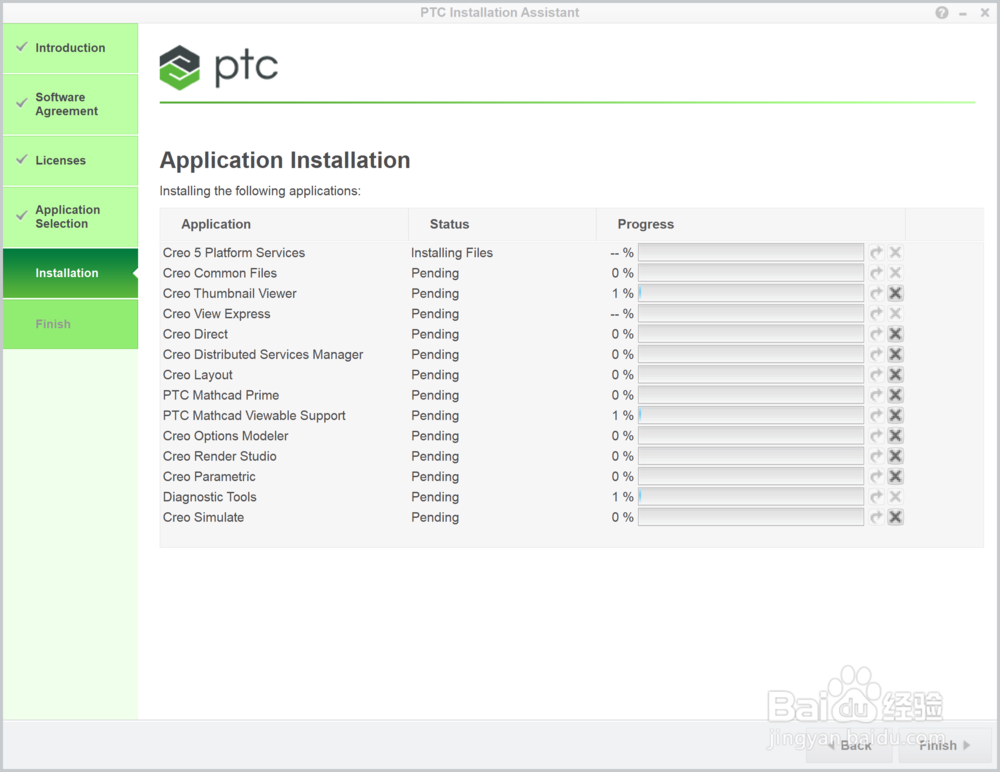
Task: Cancel installation of Creo Direct
Action: coord(895,334)
